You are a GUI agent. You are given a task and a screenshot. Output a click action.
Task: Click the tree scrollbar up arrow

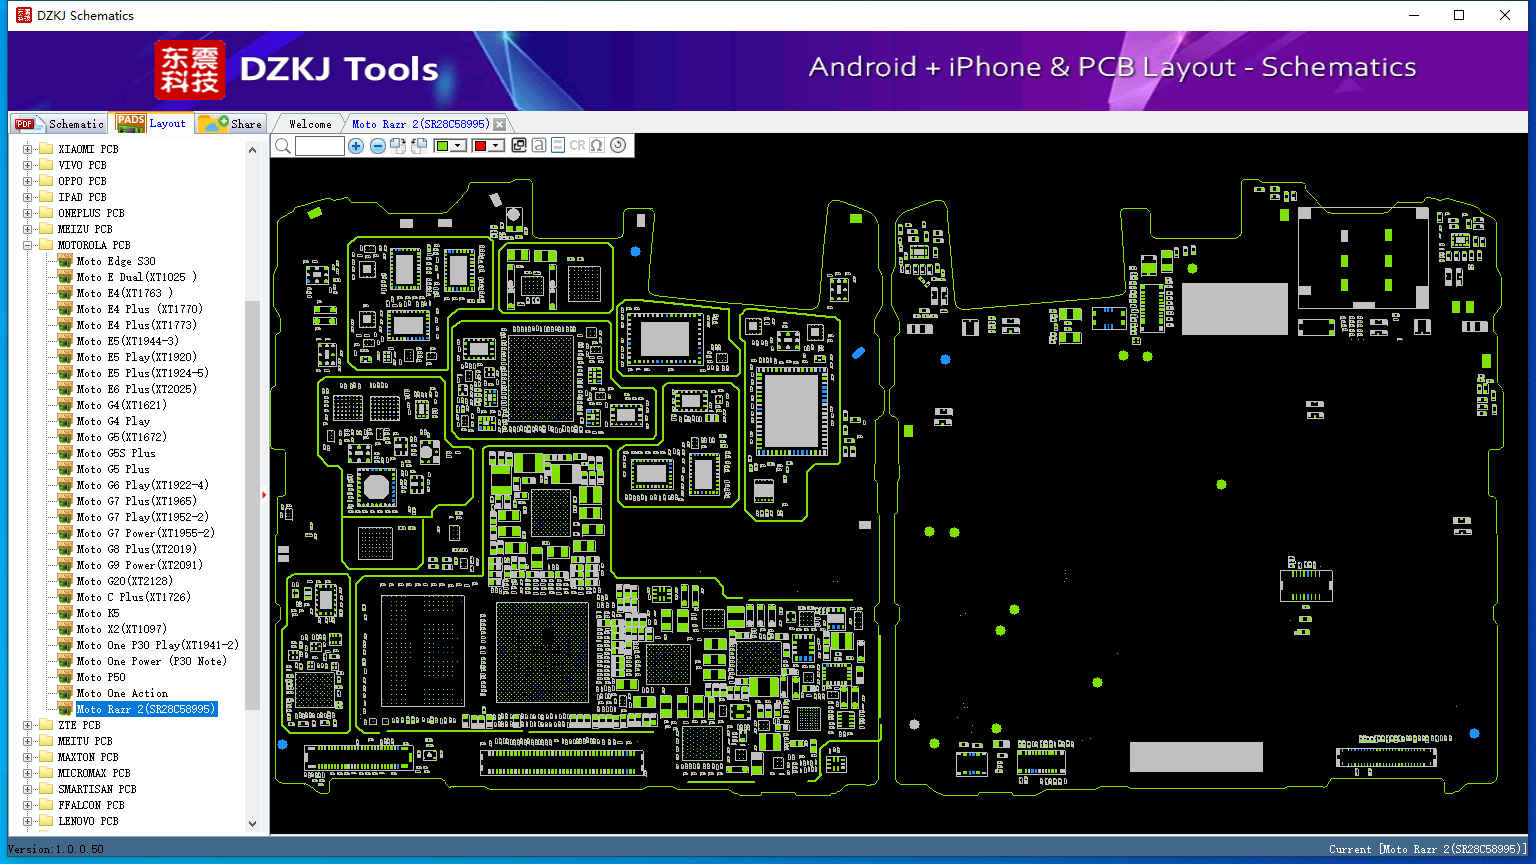(252, 150)
